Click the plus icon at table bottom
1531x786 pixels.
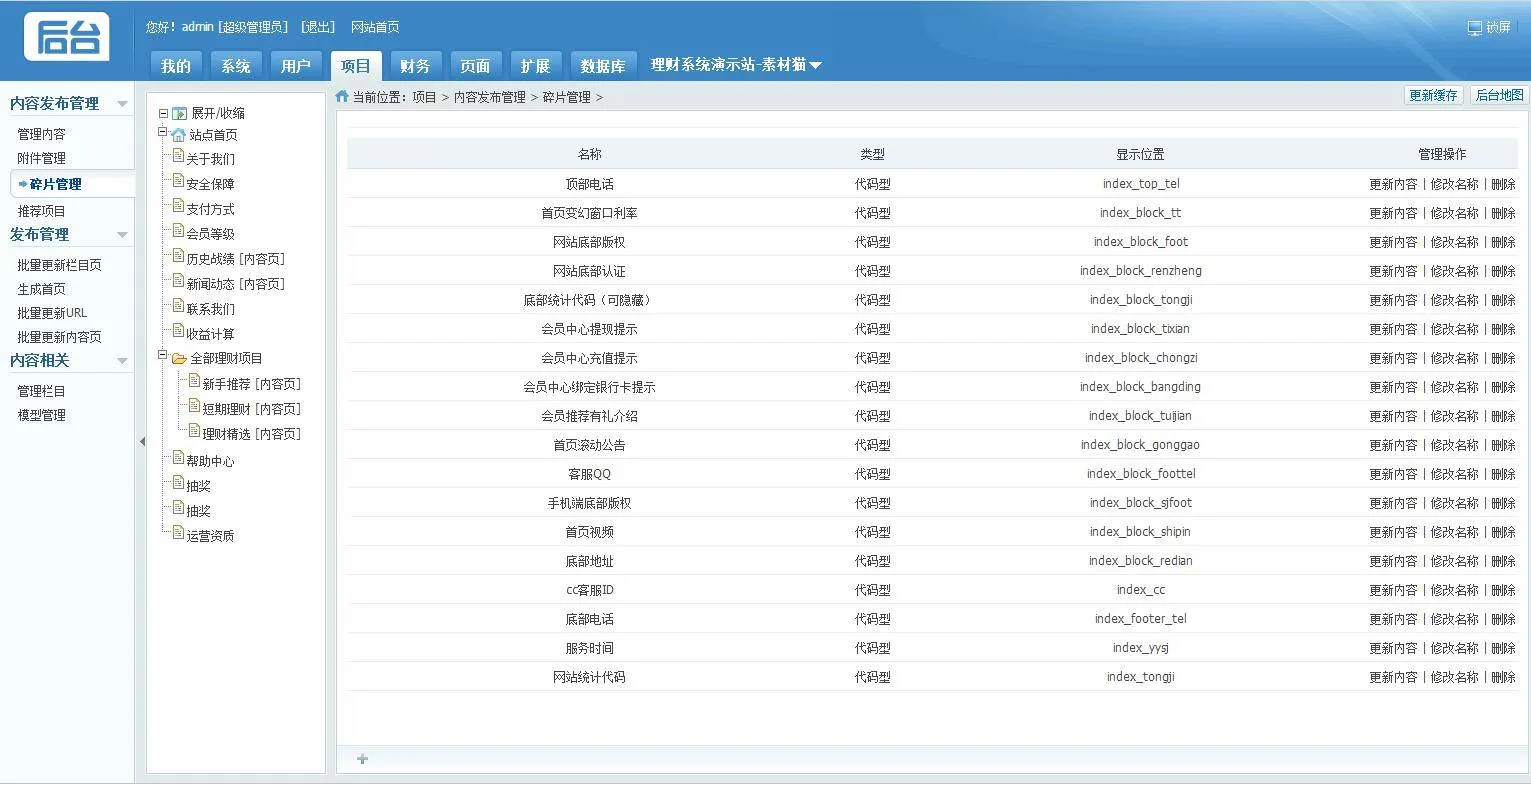(362, 759)
